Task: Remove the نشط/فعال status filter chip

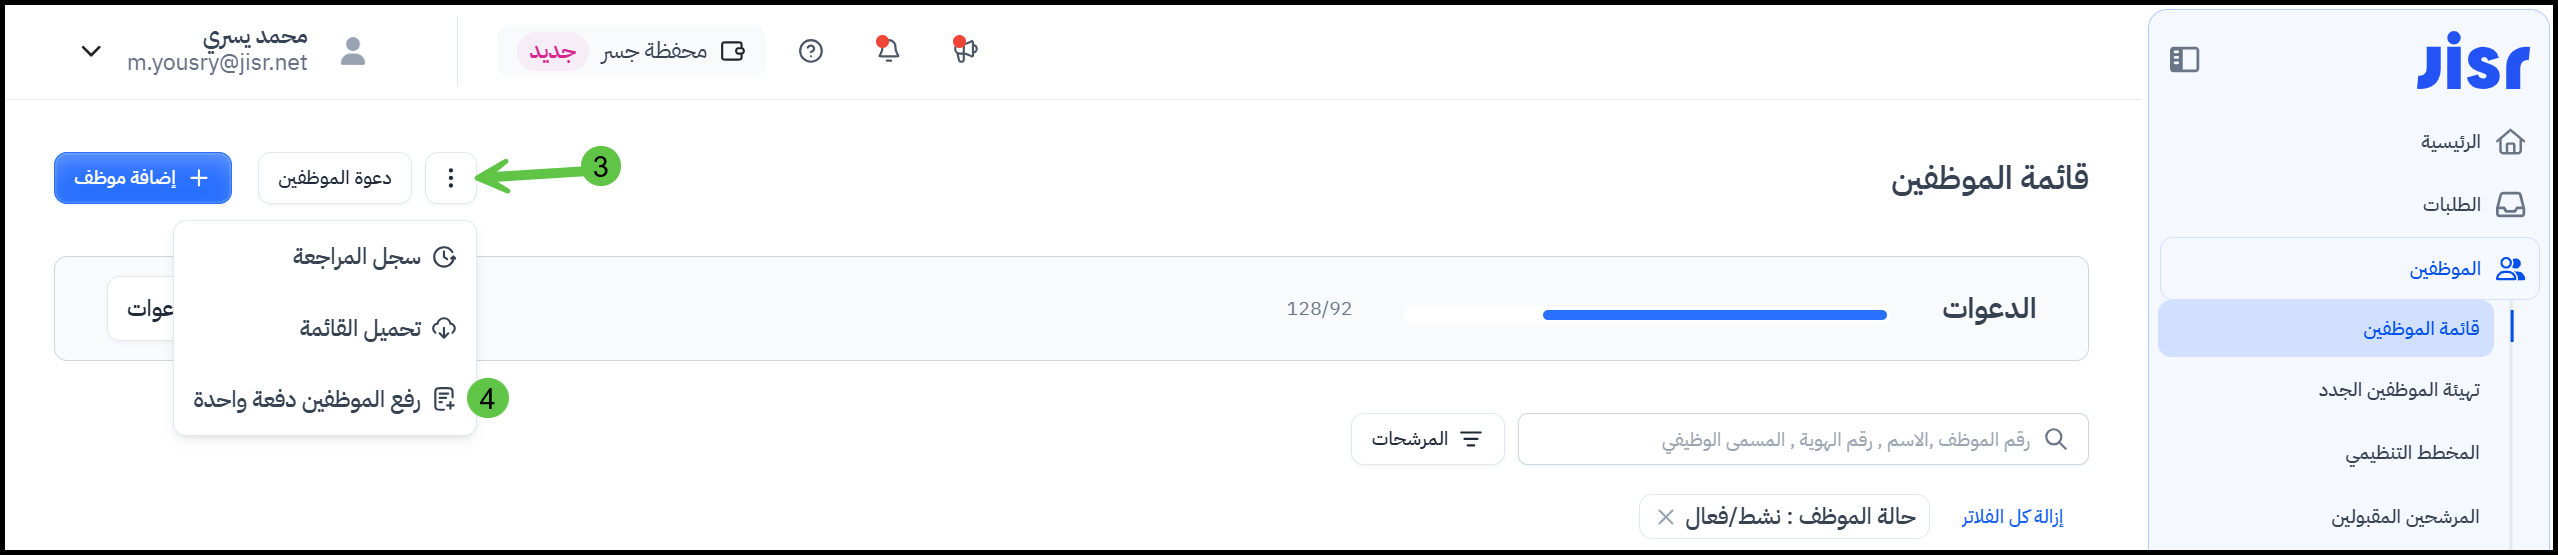Action: click(1666, 517)
